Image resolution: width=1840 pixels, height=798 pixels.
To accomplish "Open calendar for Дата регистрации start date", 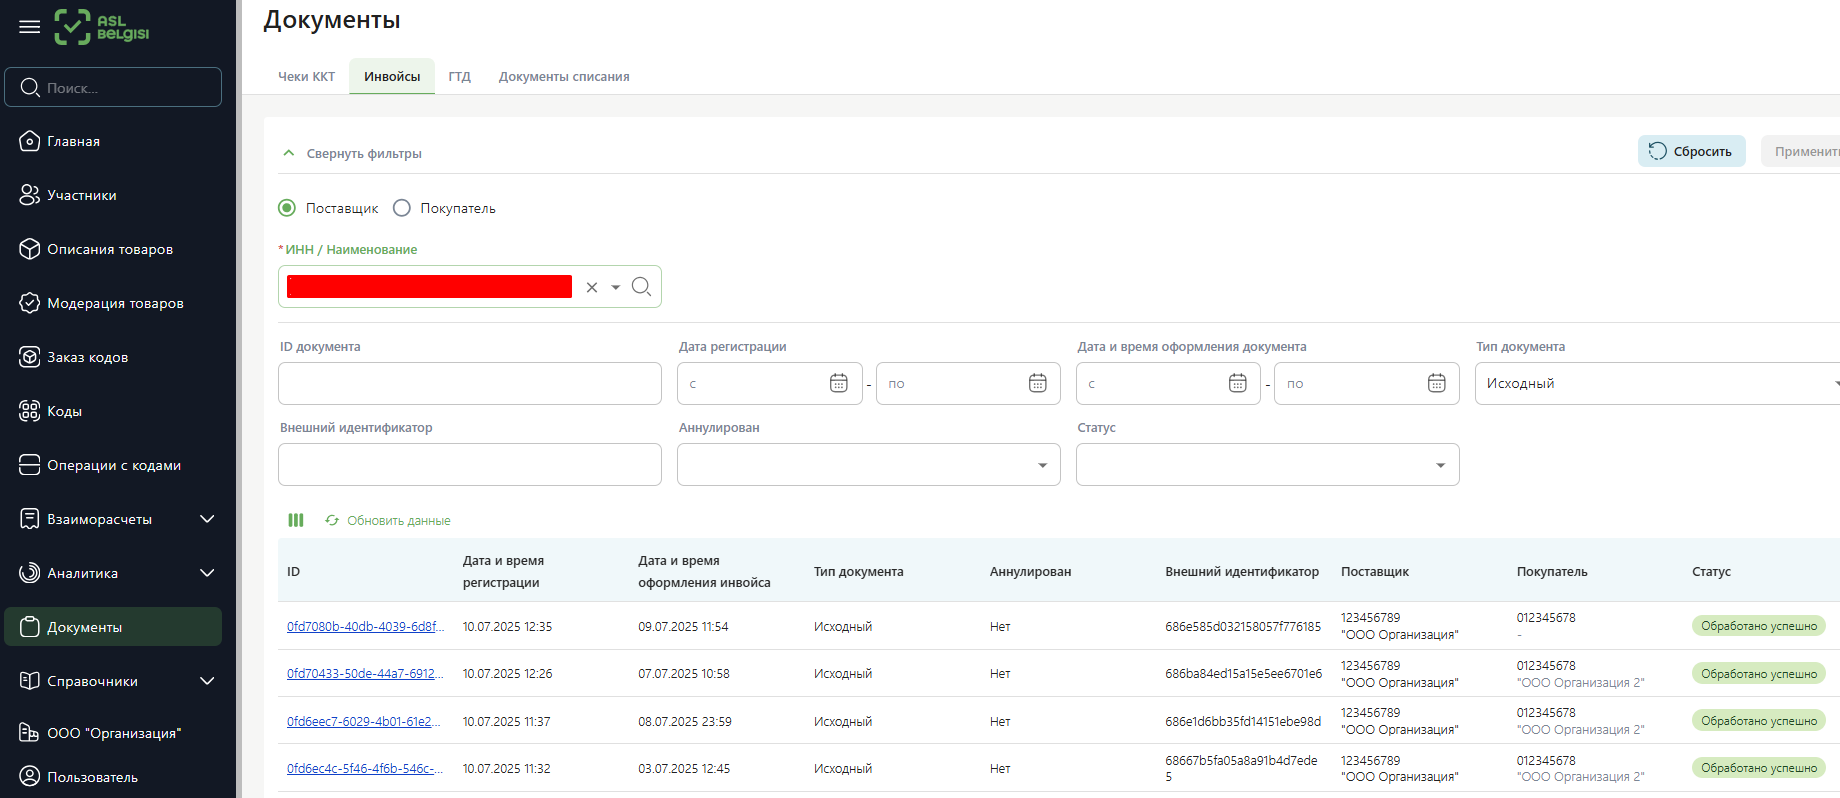I will 838,384.
